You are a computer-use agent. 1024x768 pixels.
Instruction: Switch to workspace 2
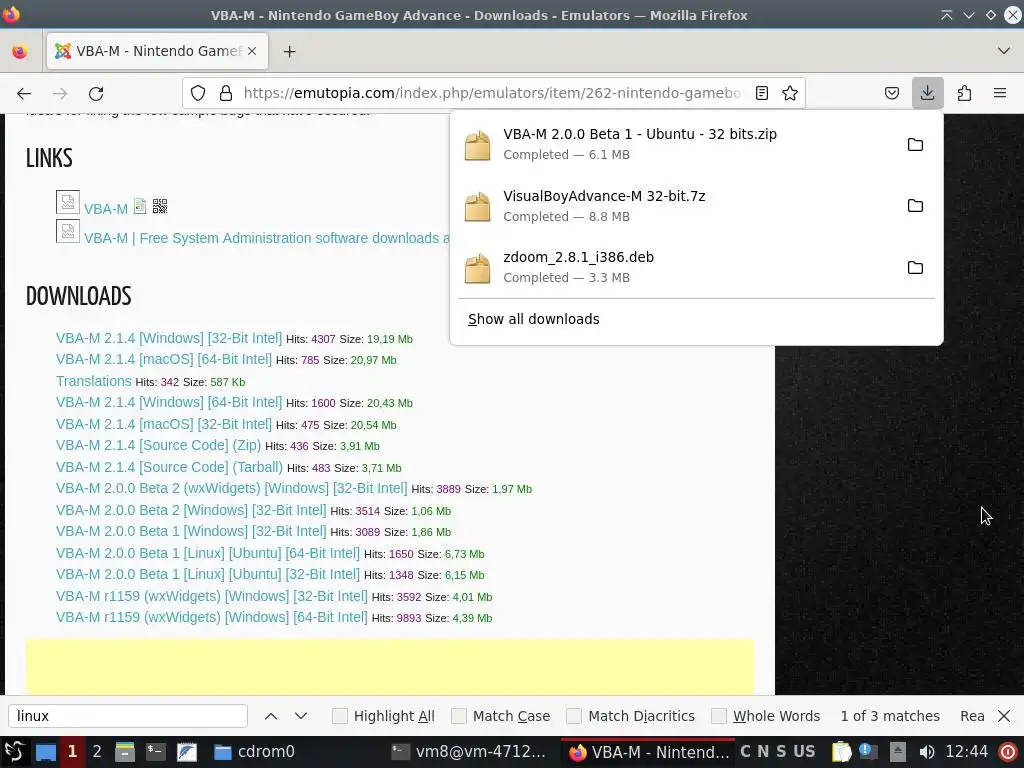97,752
